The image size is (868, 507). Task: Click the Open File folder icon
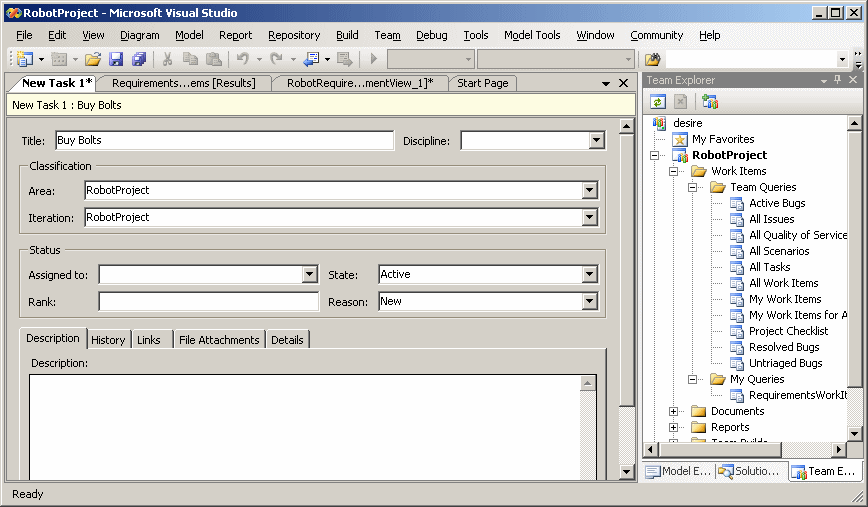click(92, 60)
